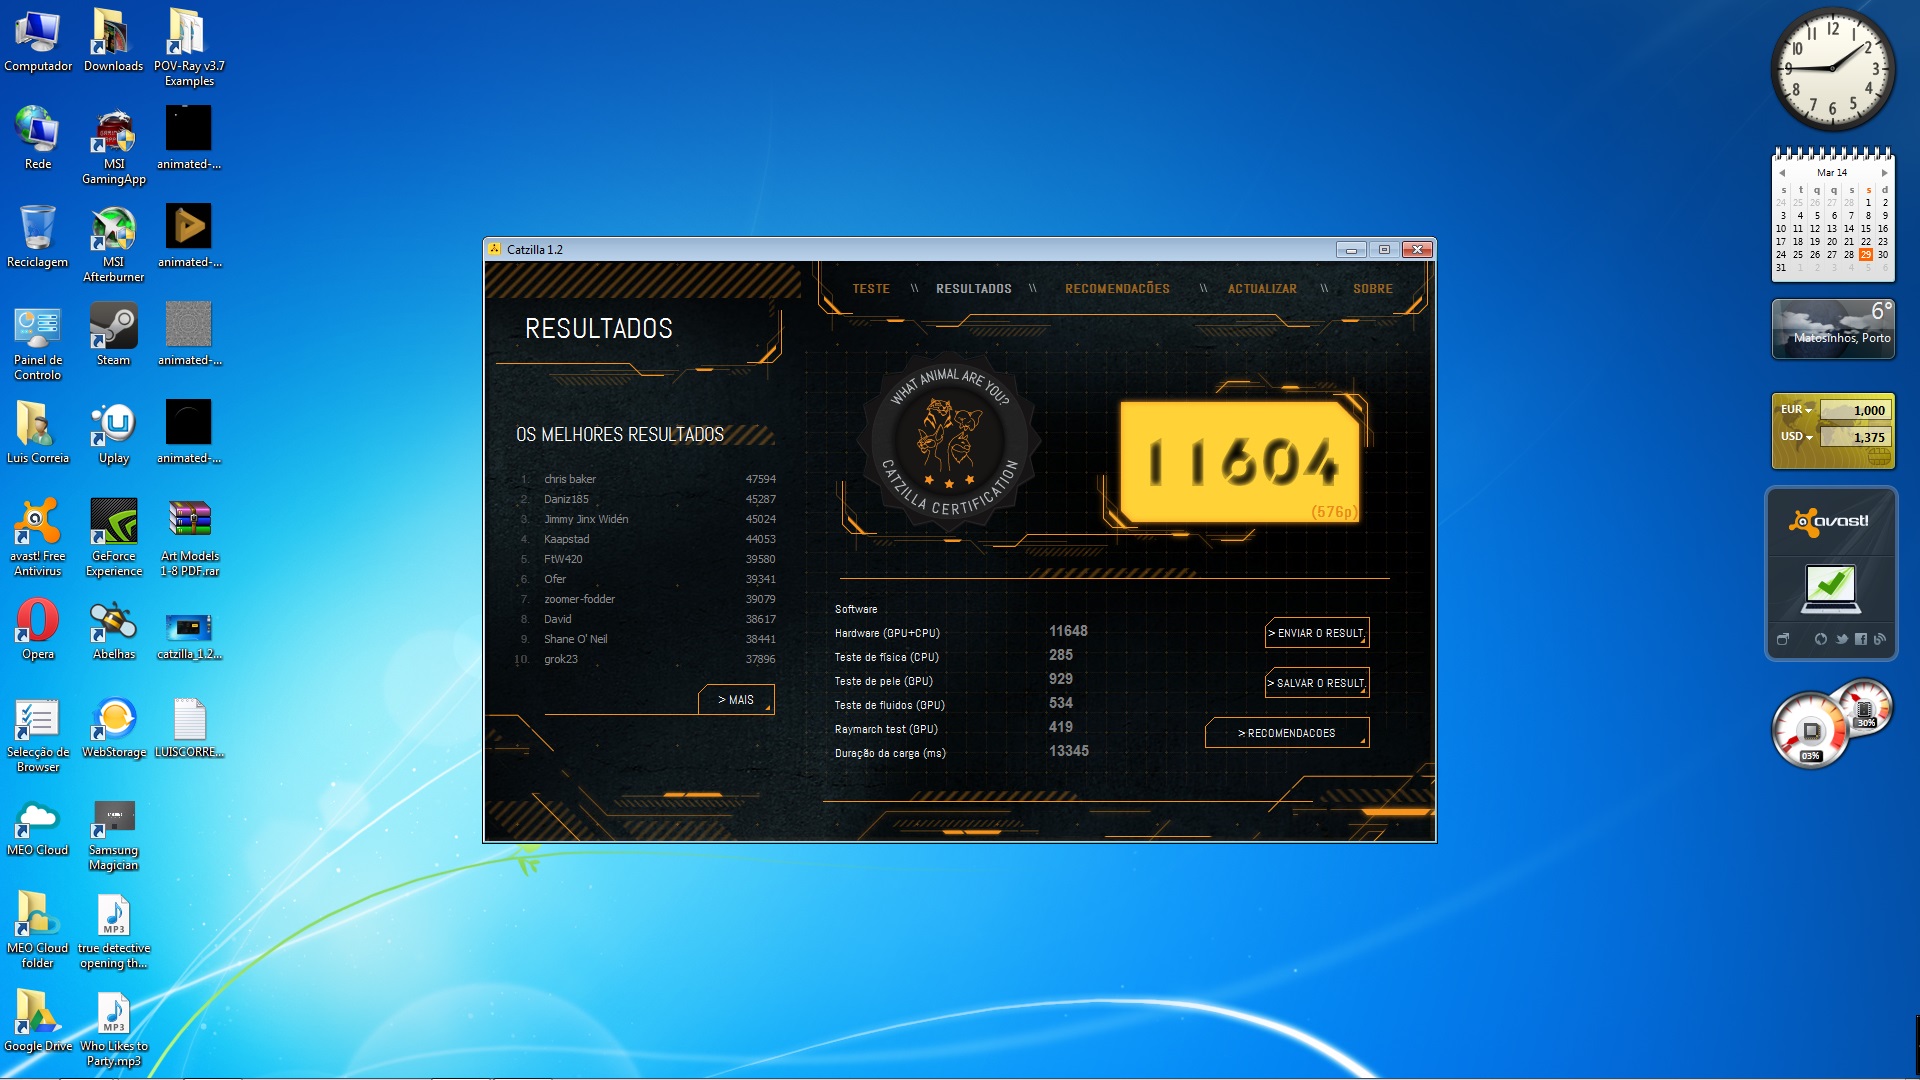Viewport: 1920px width, 1080px height.
Task: Open Selecção de Browser shortcut
Action: (38, 734)
